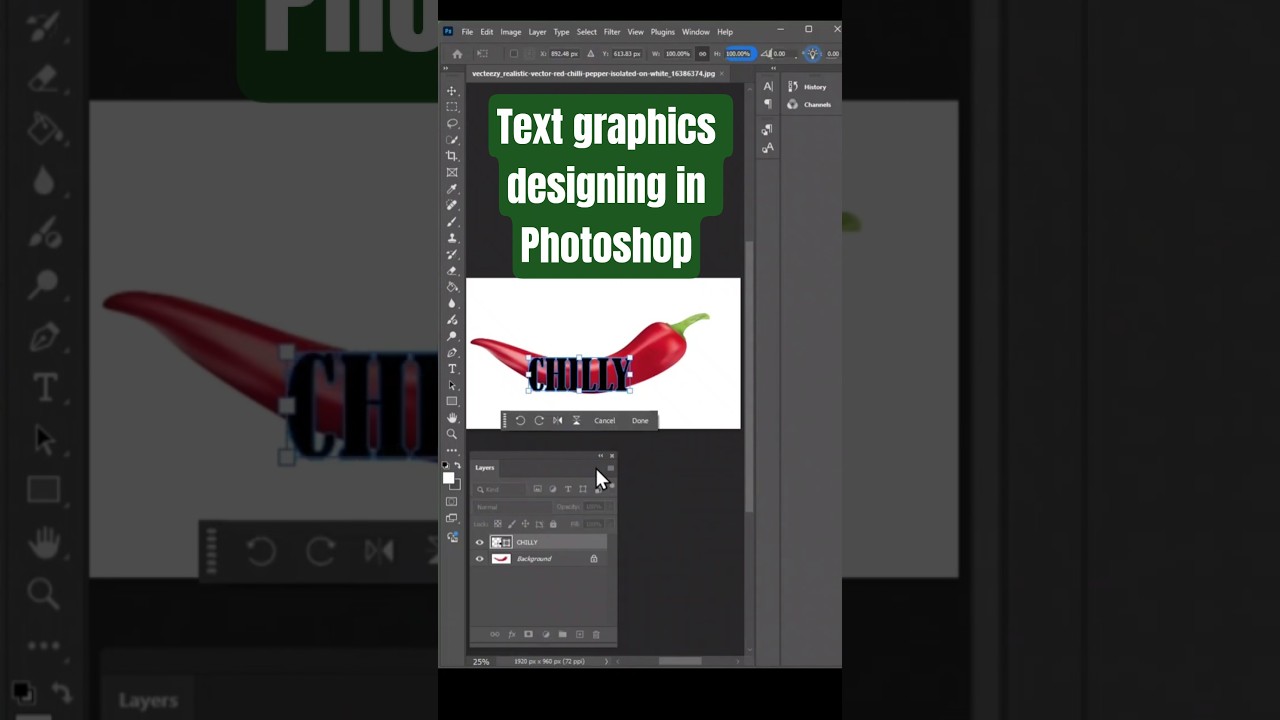This screenshot has width=1280, height=720.
Task: Select the Move tool
Action: (452, 91)
